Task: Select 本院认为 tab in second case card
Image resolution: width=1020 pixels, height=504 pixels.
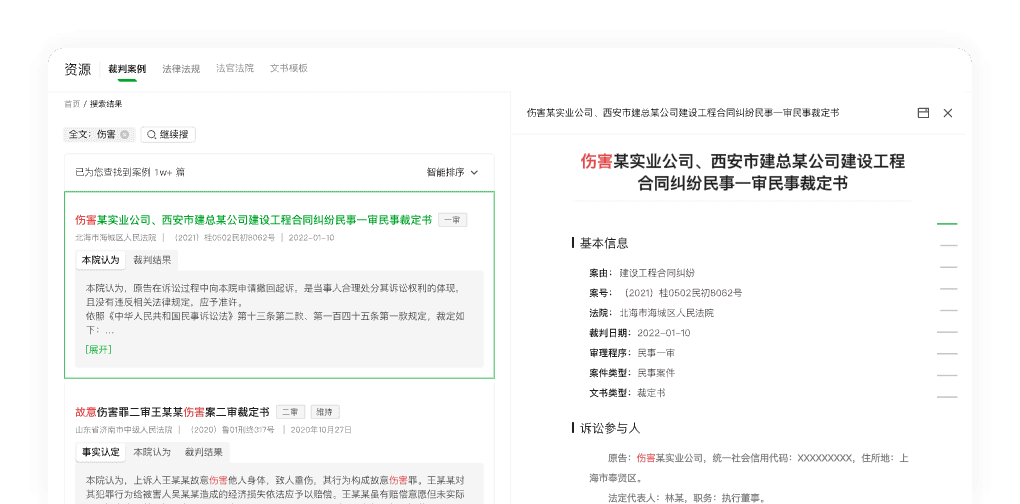Action: (x=152, y=452)
